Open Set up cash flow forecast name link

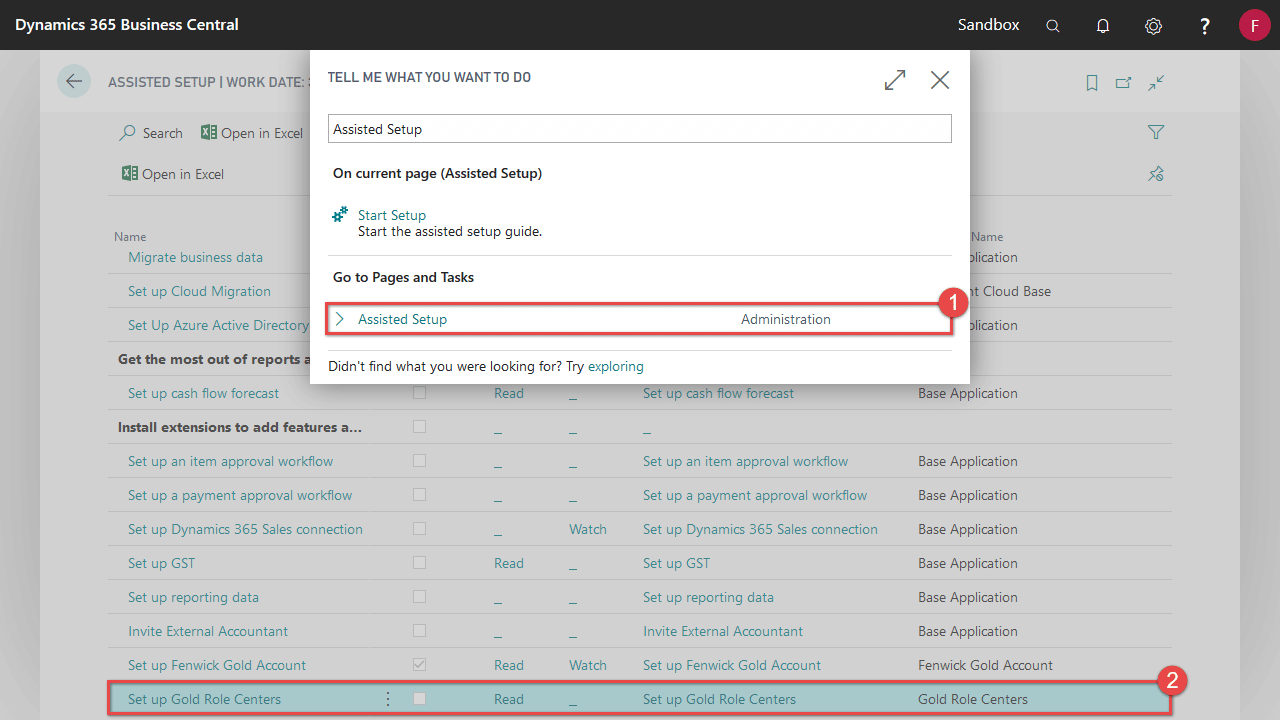203,393
